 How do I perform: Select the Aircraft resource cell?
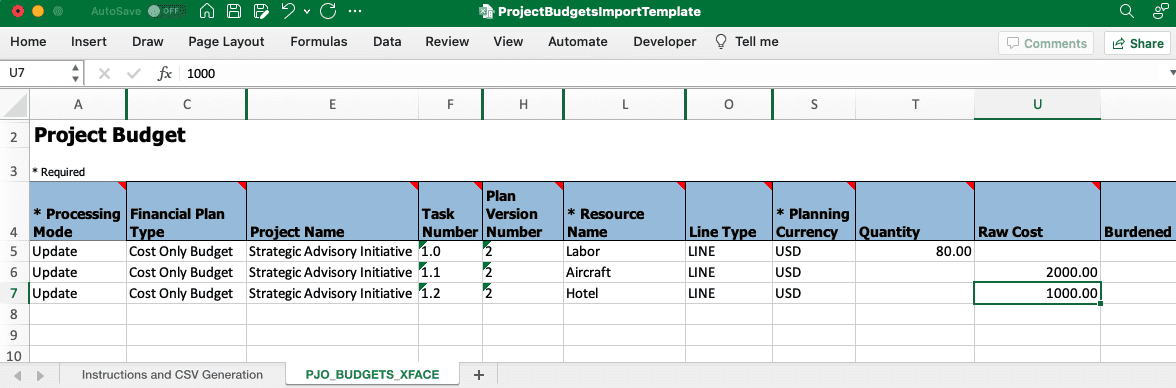625,272
